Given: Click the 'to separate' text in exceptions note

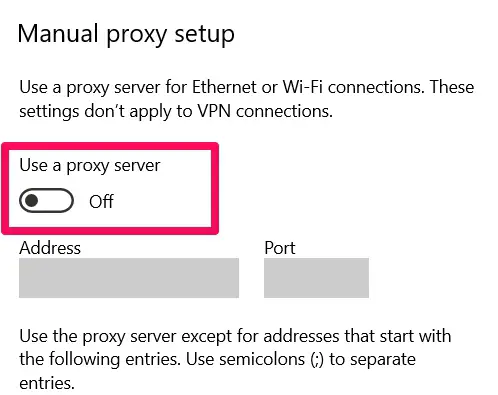Looking at the screenshot, I should click(x=372, y=360).
